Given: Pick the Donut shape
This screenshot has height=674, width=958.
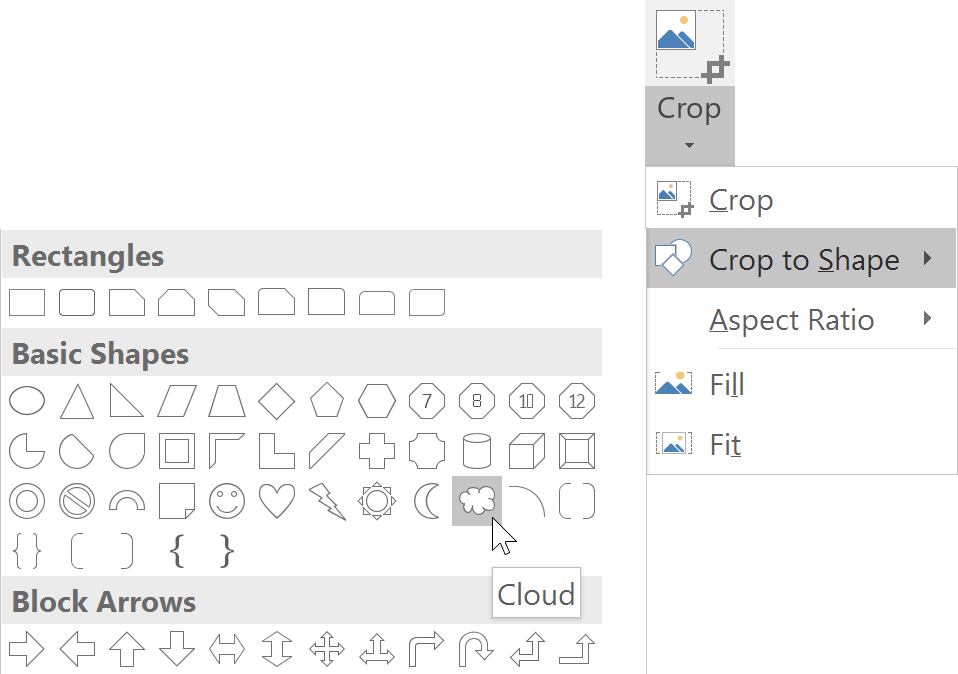Looking at the screenshot, I should pos(27,500).
